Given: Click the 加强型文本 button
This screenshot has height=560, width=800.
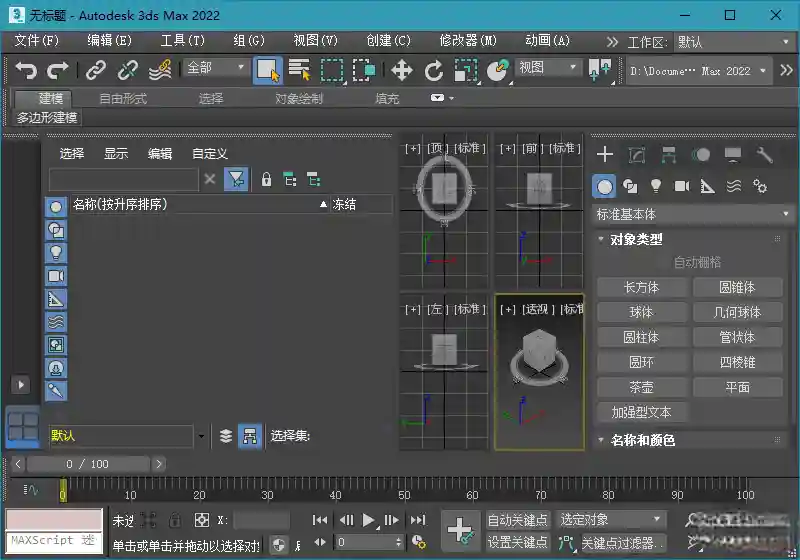Looking at the screenshot, I should point(641,412).
